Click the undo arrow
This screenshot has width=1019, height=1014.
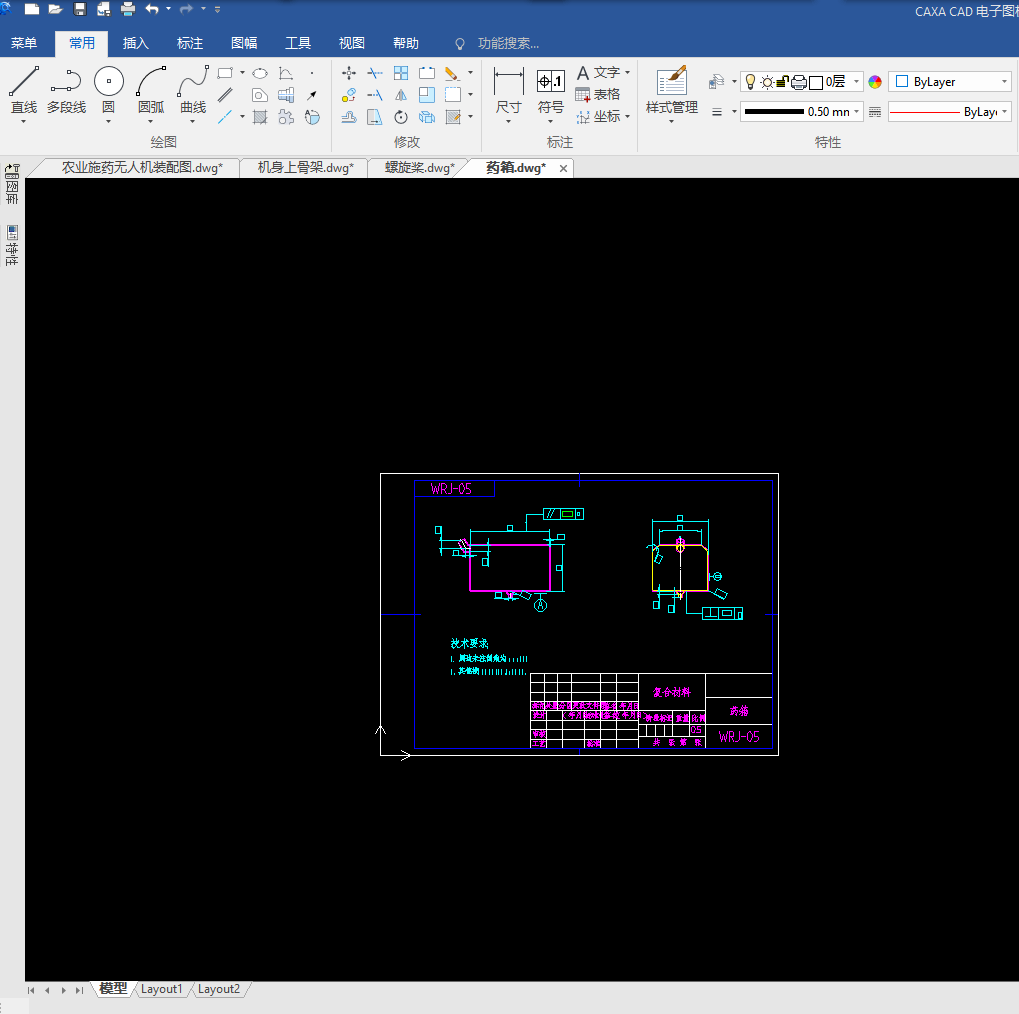click(151, 9)
